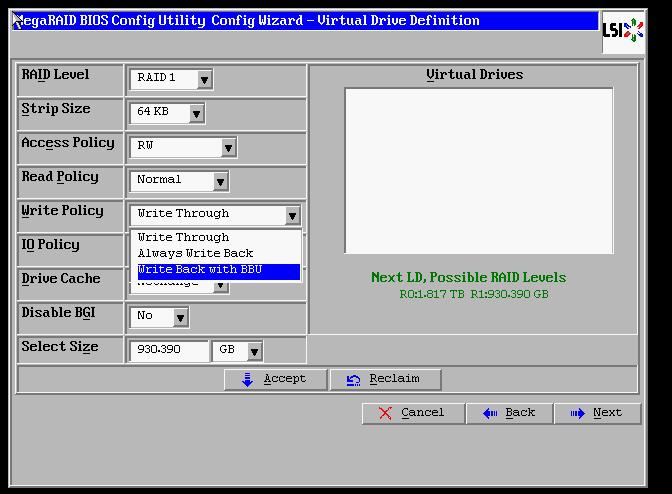Click the blue left-arrow Back icon
Screen dimensions: 672x494
490,413
